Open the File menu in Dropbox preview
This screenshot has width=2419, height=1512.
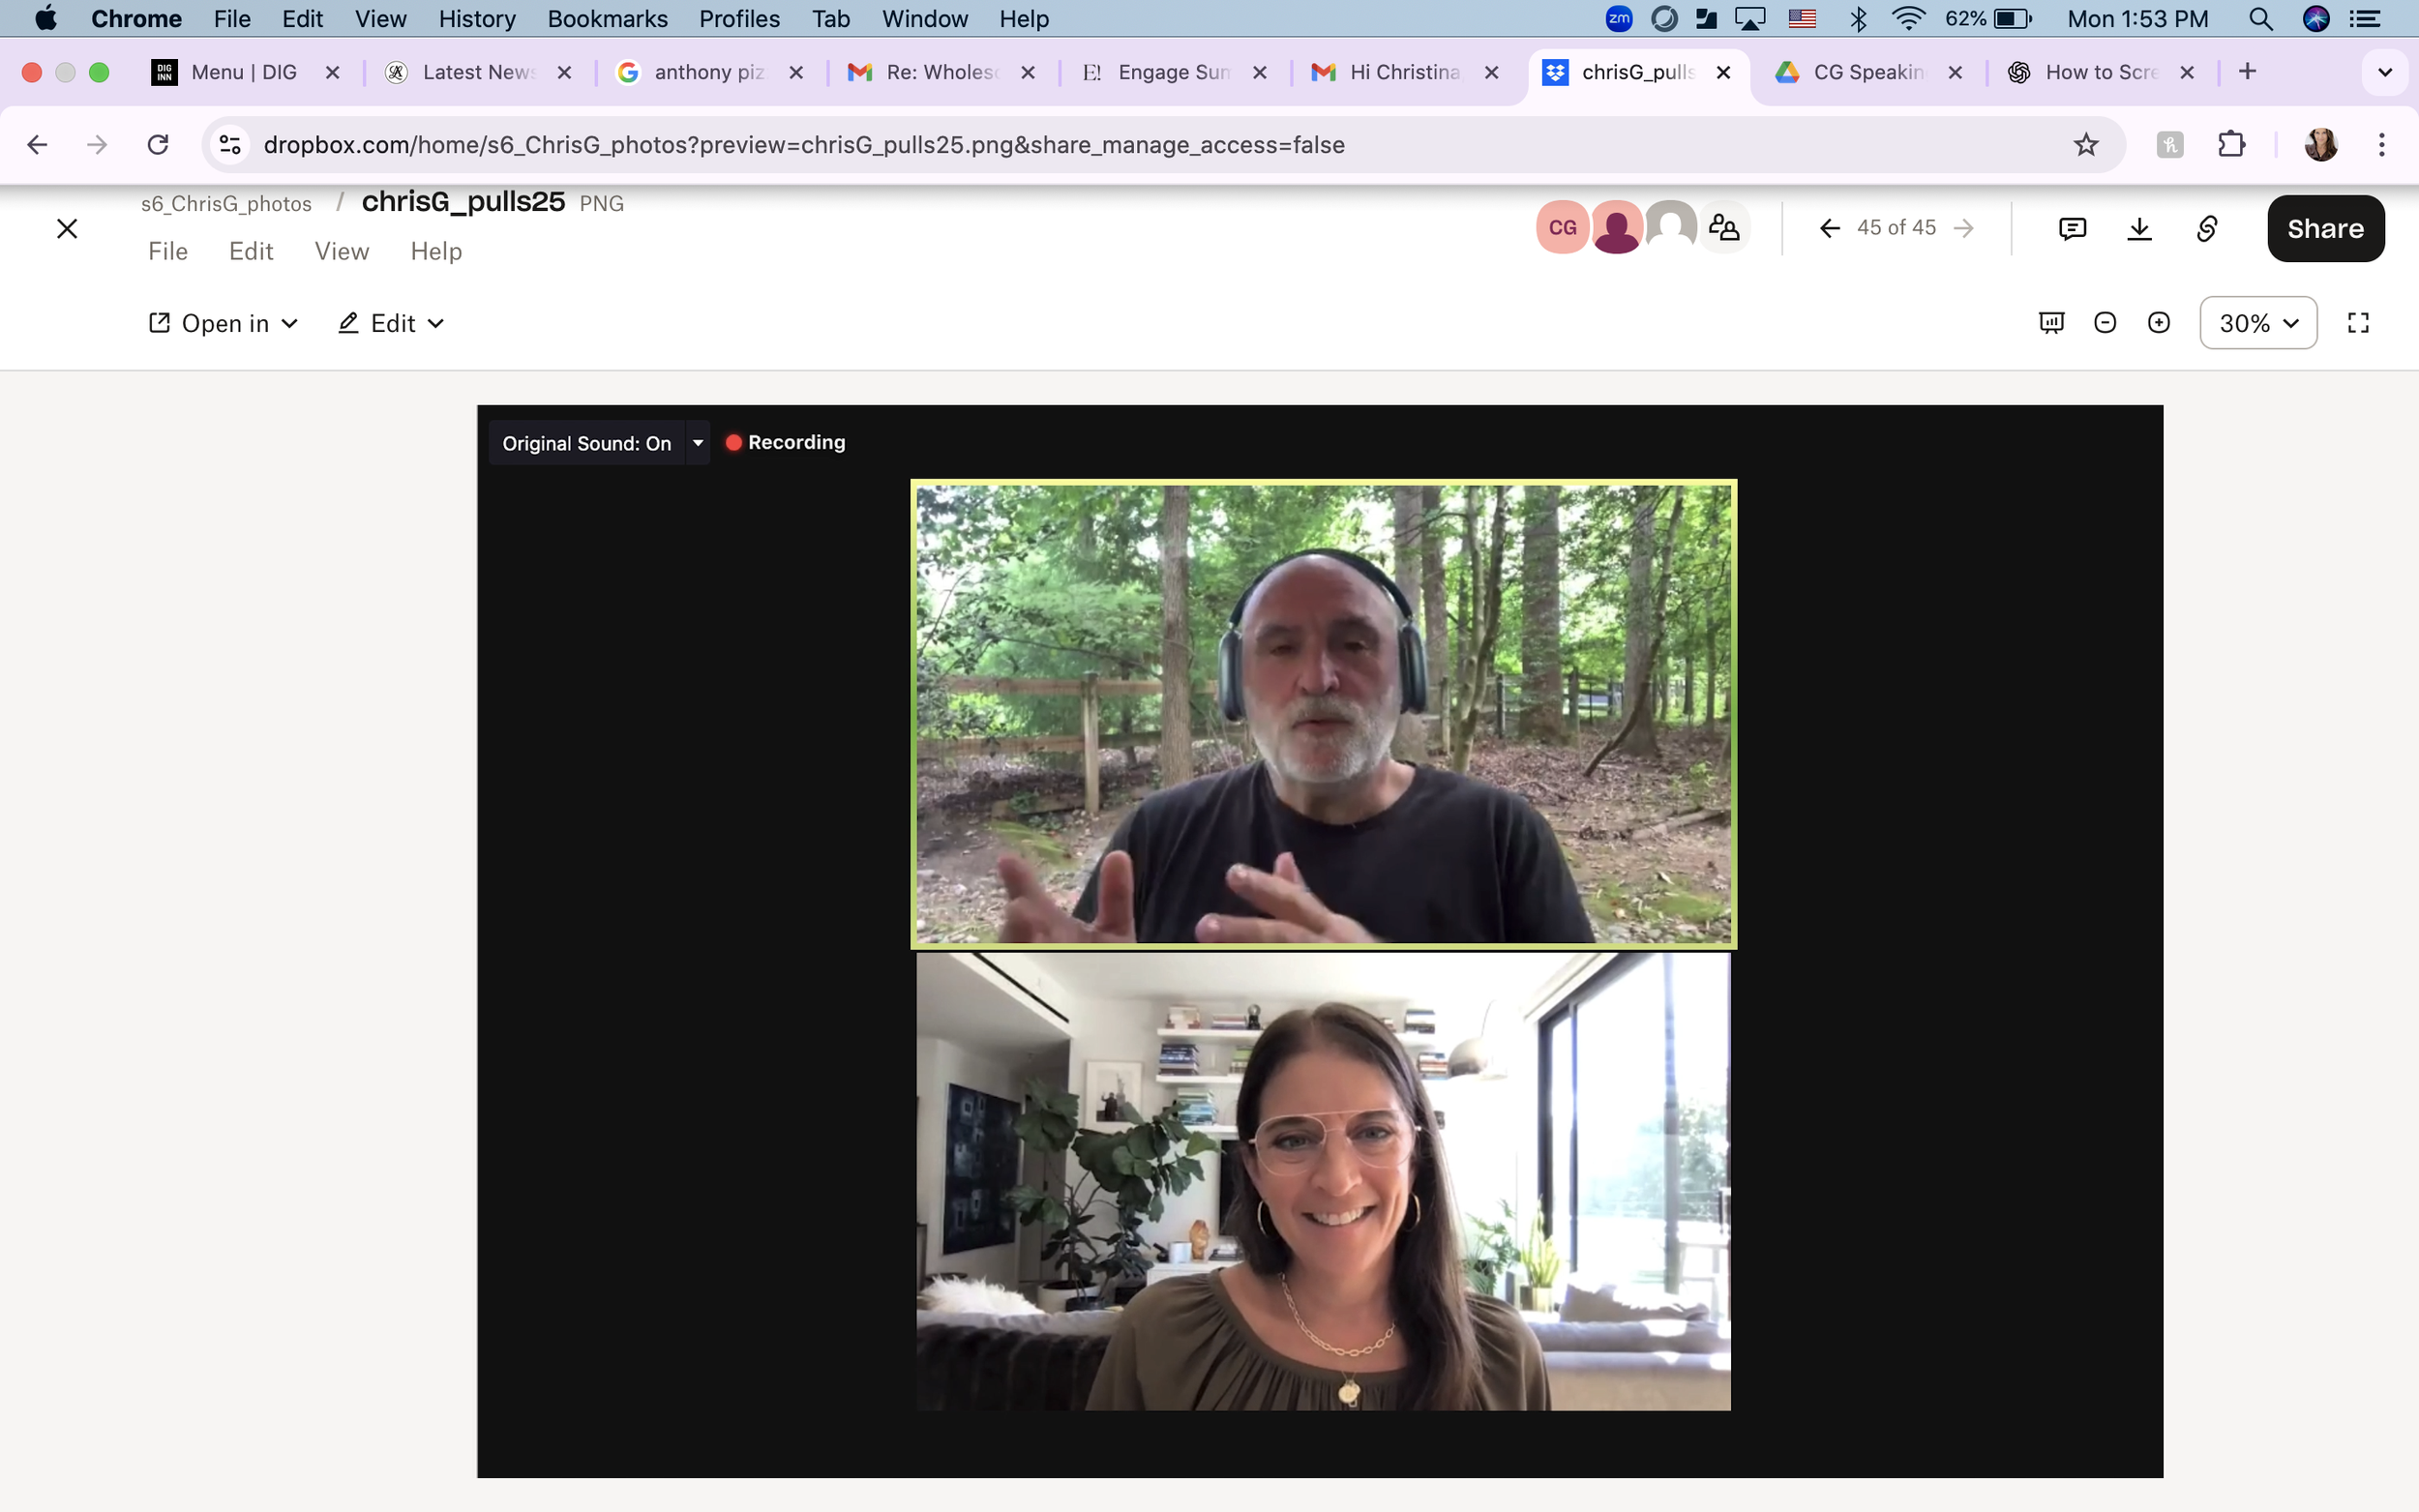[x=168, y=251]
